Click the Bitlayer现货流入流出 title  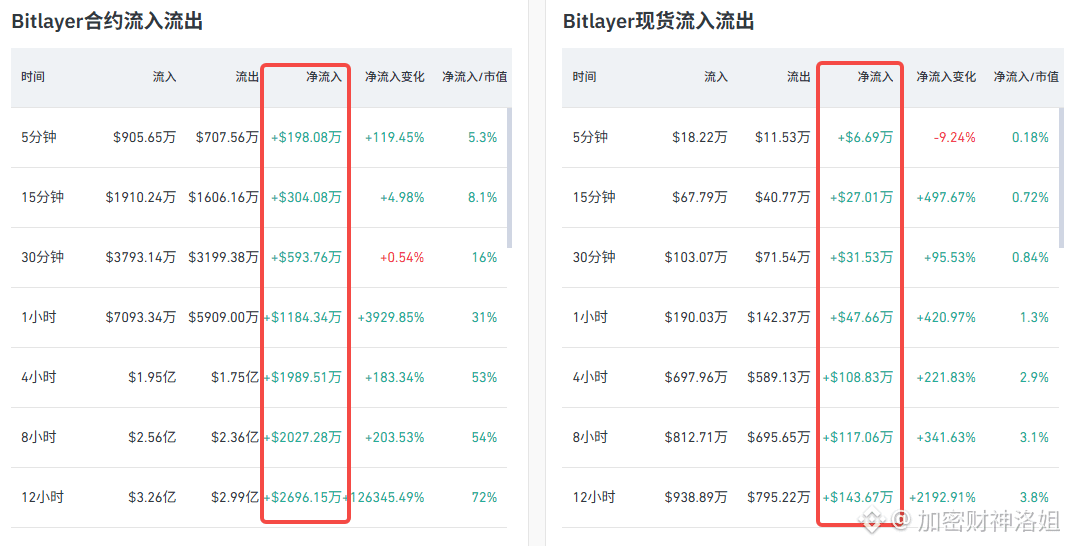click(x=659, y=21)
